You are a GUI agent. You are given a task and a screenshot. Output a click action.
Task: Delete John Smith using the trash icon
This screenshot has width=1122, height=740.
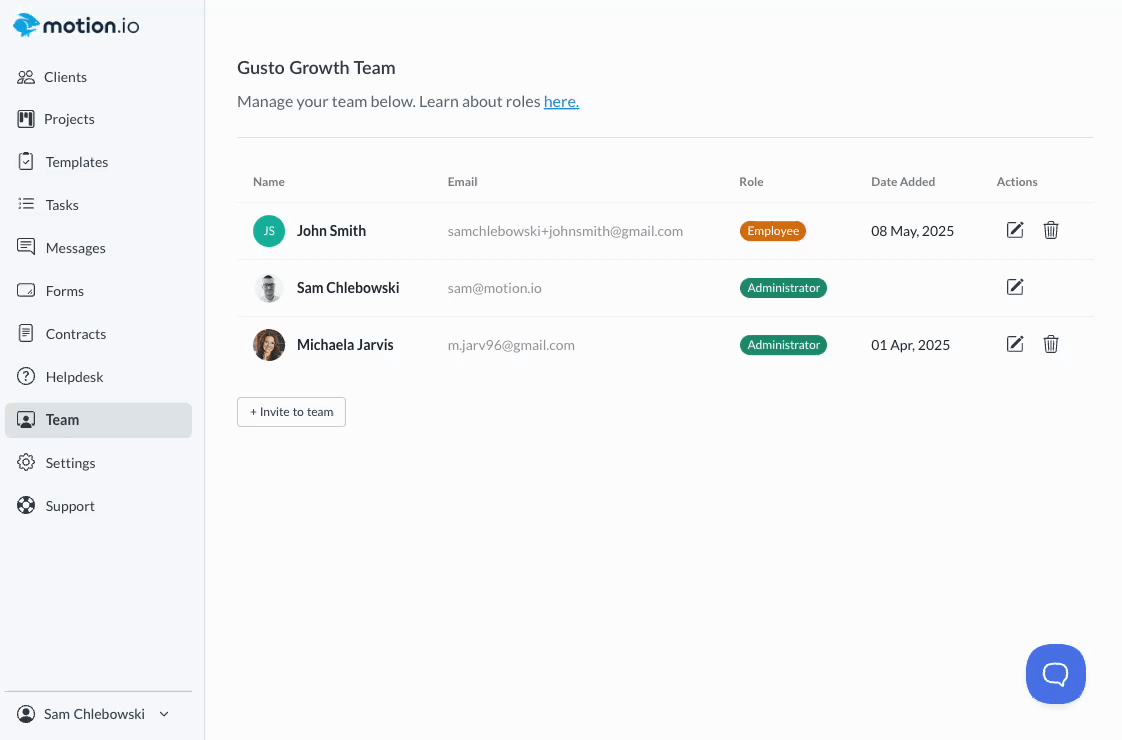(1051, 230)
